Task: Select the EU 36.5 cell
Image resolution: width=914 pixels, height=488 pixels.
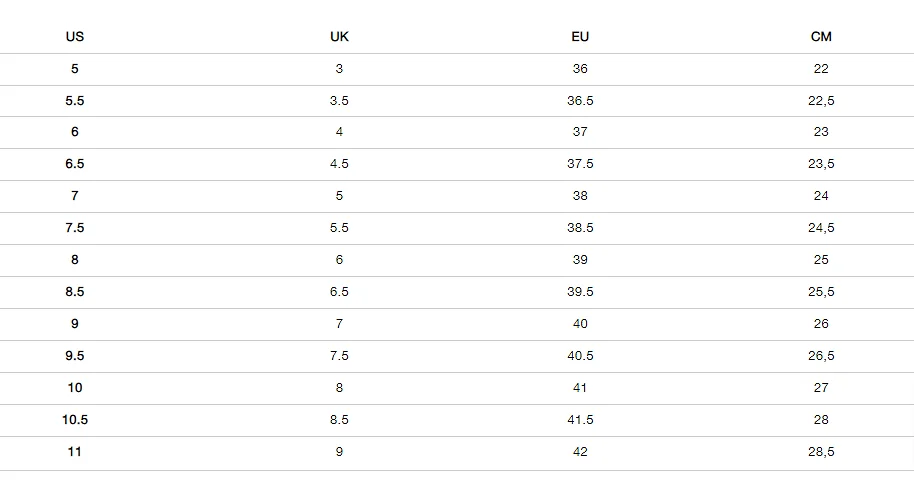Action: [580, 101]
